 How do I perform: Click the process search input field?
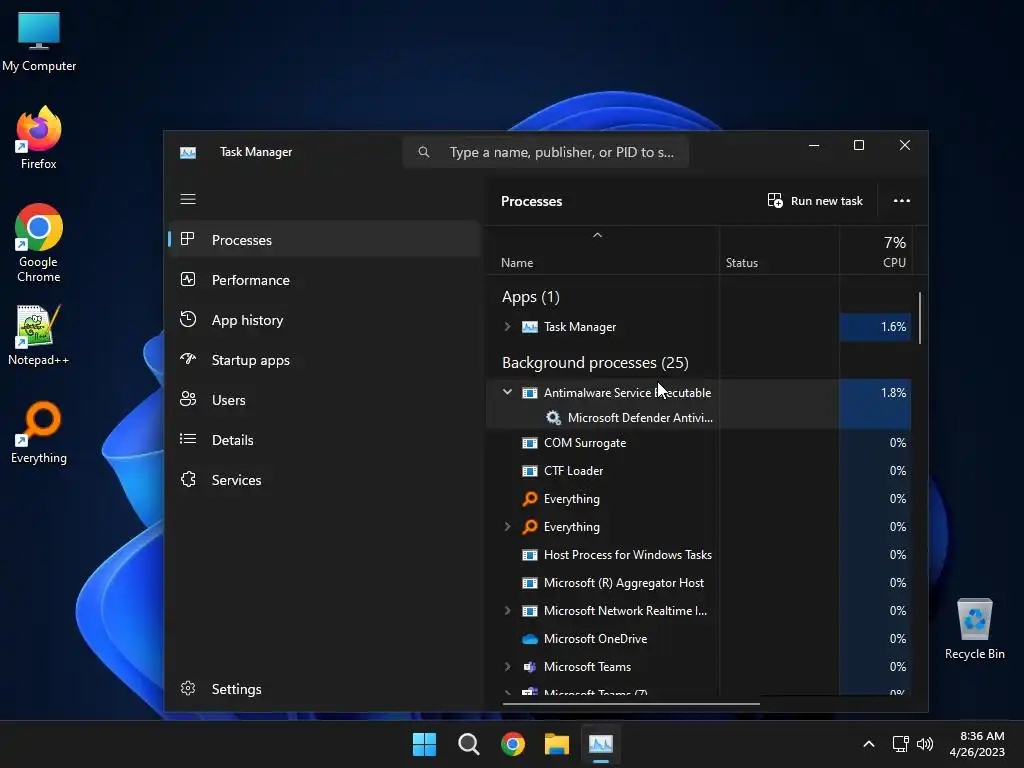point(546,152)
